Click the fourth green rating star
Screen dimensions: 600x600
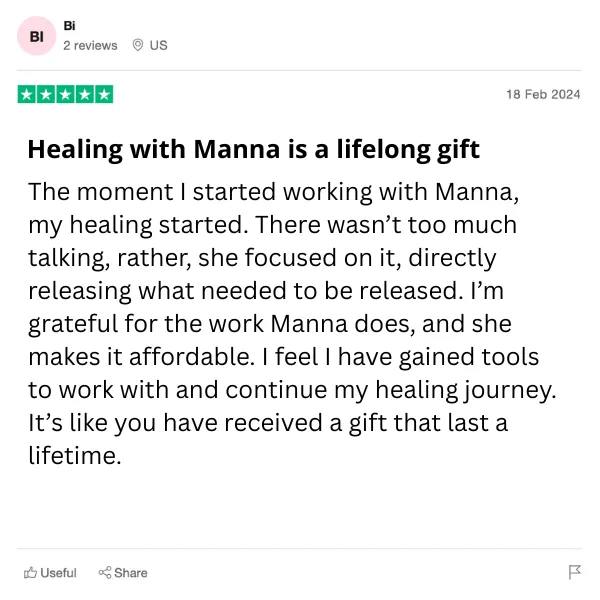click(85, 94)
